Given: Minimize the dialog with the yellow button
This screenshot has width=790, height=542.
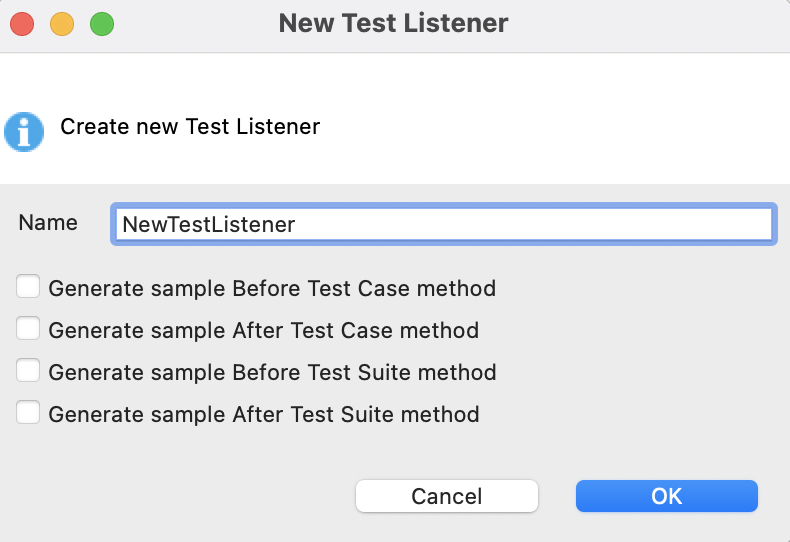Looking at the screenshot, I should pos(62,23).
